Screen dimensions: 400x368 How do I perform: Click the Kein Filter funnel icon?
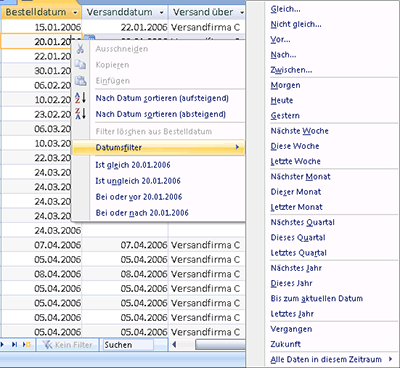pyautogui.click(x=47, y=345)
